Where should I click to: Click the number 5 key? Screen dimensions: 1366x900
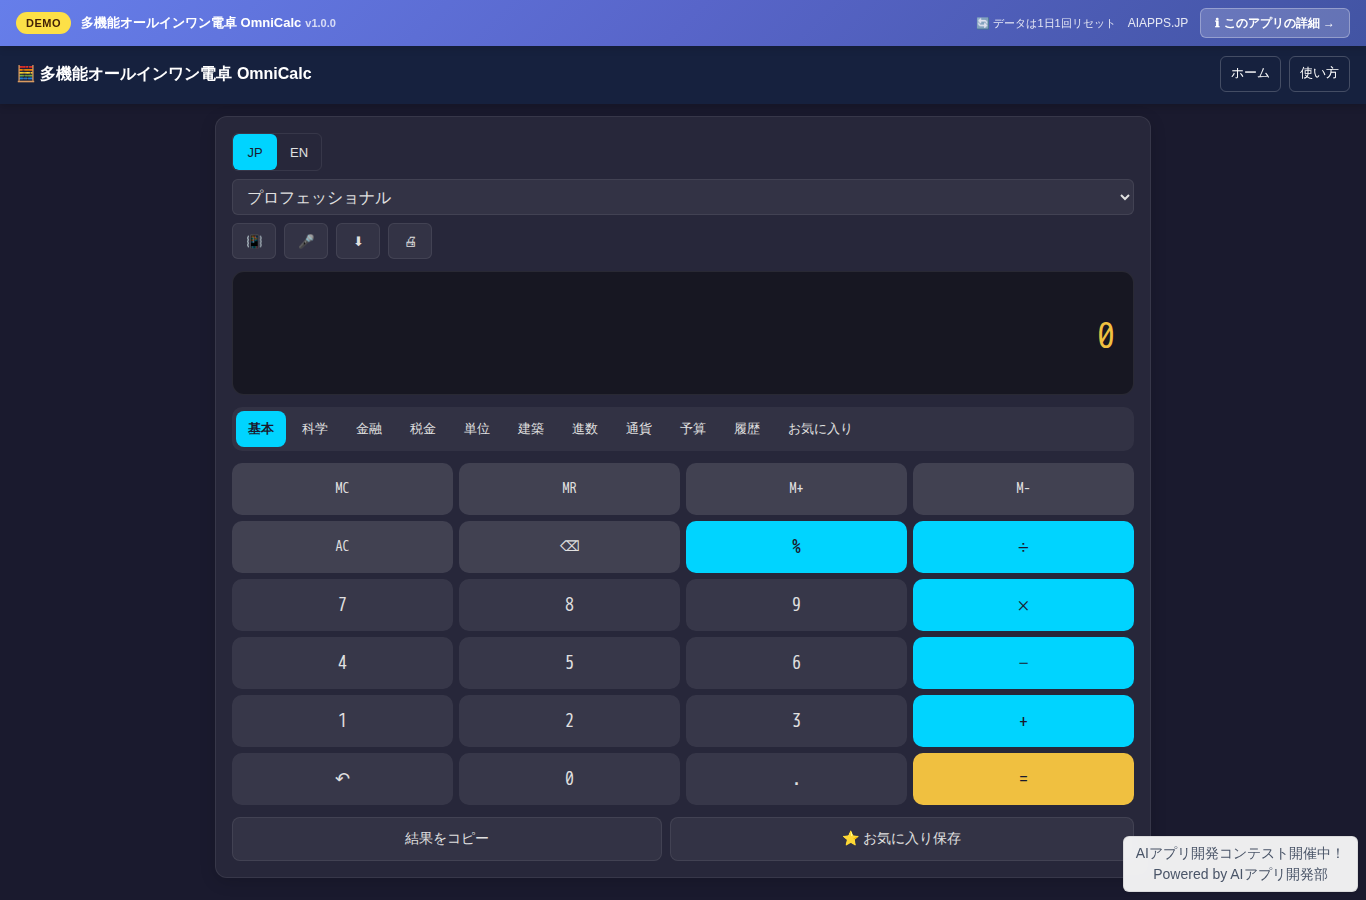click(569, 663)
